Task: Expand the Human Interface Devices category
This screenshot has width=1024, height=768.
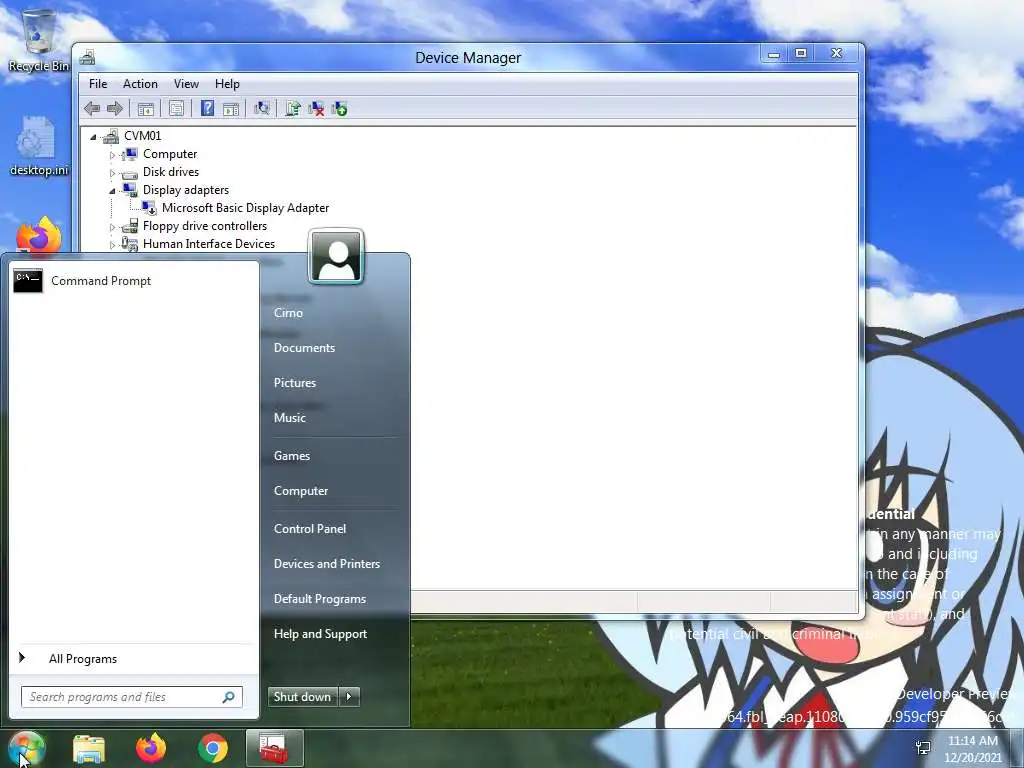Action: pyautogui.click(x=112, y=245)
